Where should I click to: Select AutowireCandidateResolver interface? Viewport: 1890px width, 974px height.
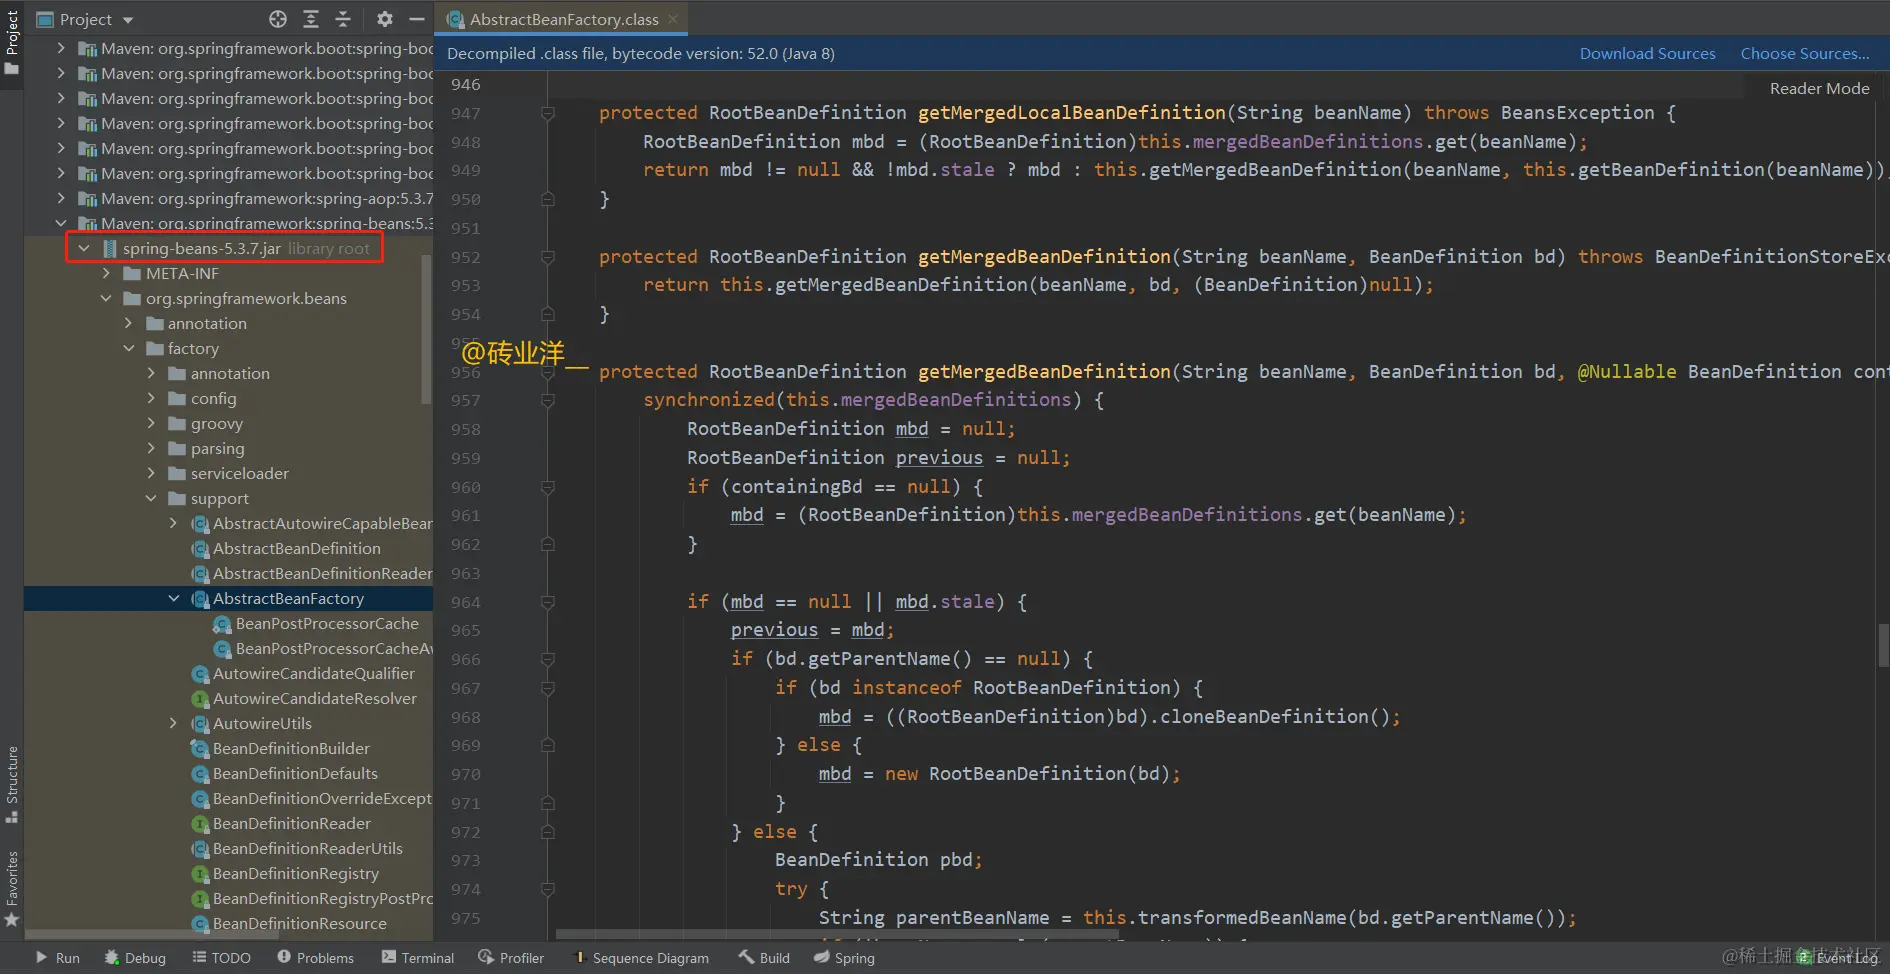(314, 698)
